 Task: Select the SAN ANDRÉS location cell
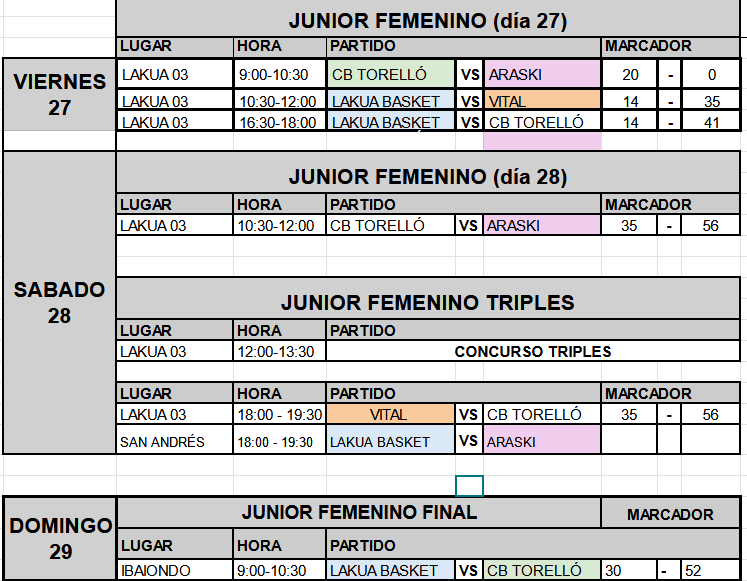[x=175, y=440]
